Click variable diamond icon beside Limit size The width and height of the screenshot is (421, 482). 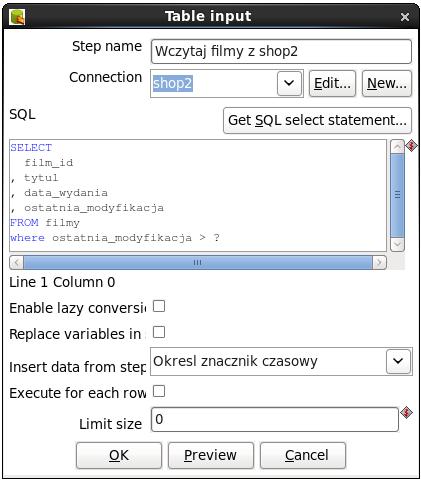point(406,413)
